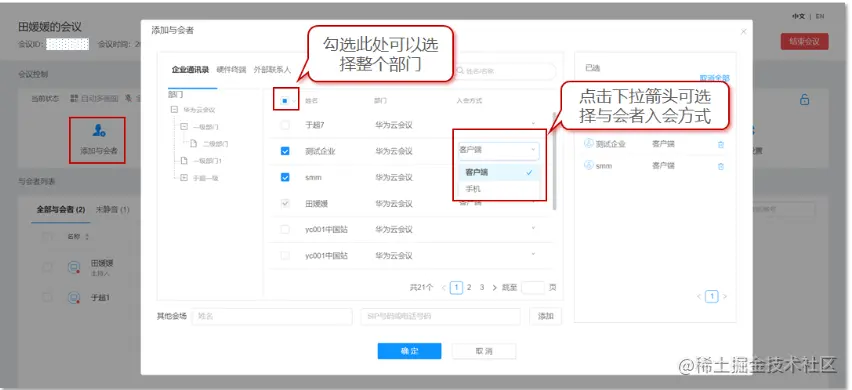Click the contact list vertical scrollbar

click(x=554, y=161)
